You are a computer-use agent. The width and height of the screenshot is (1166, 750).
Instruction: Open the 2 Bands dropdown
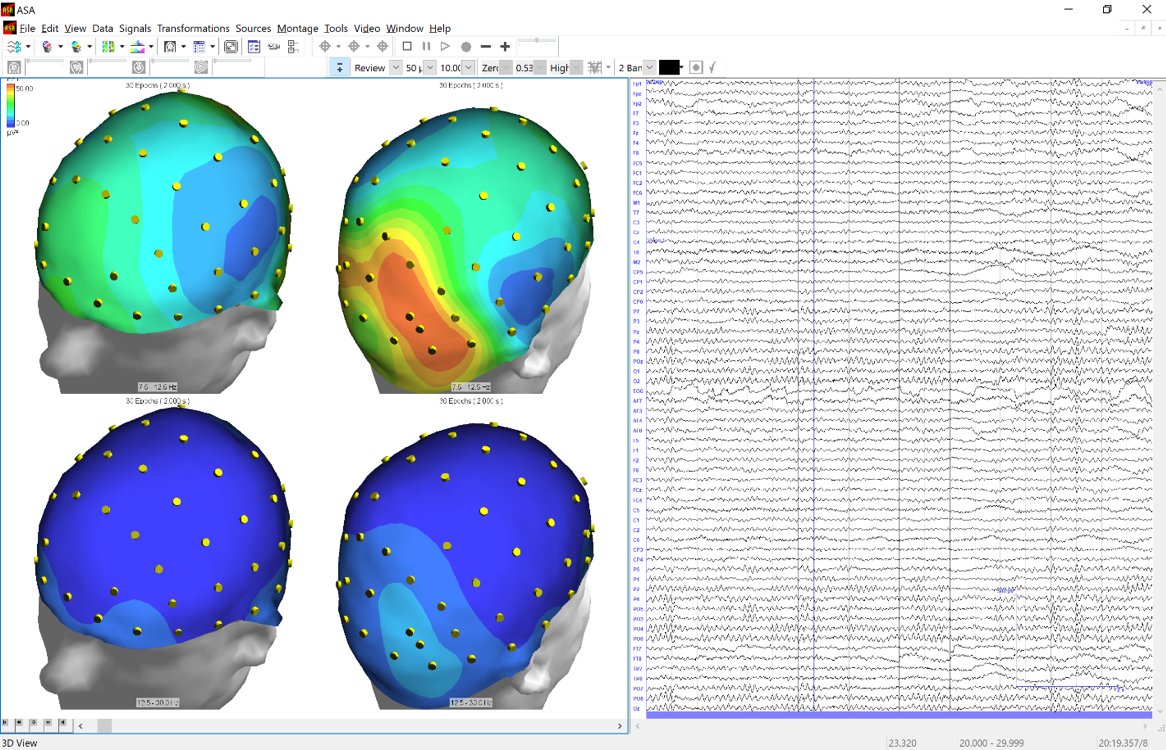point(650,67)
